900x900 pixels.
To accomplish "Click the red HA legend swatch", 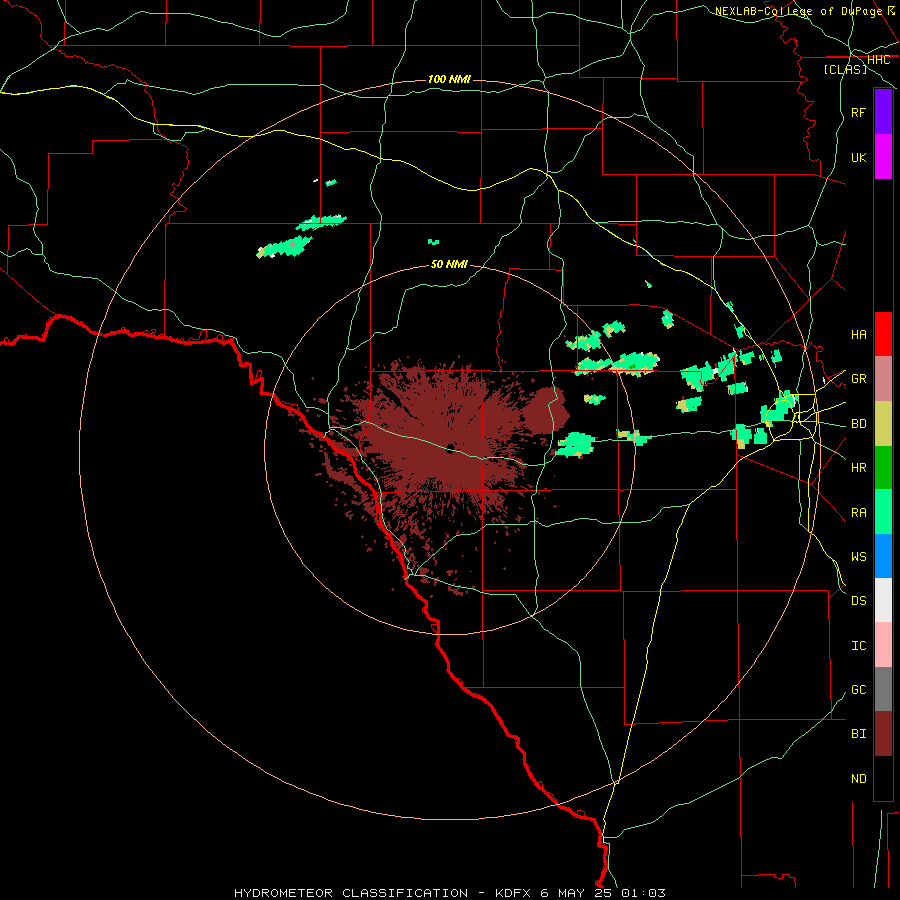I will (883, 334).
